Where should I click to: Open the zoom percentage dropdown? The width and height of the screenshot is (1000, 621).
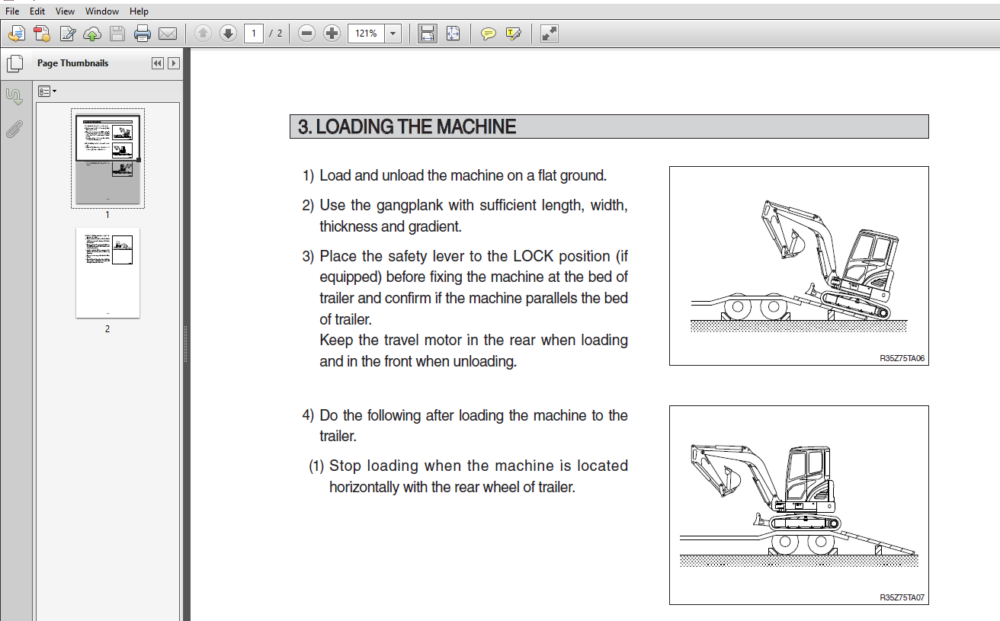tap(393, 33)
